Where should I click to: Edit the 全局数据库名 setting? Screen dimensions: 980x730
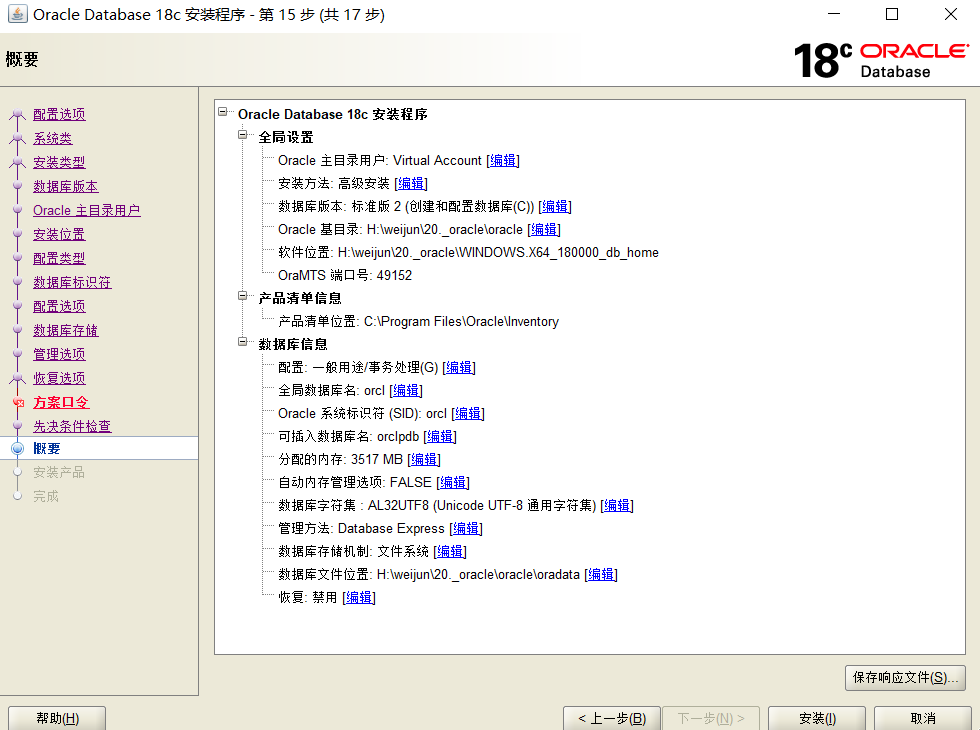pyautogui.click(x=405, y=390)
